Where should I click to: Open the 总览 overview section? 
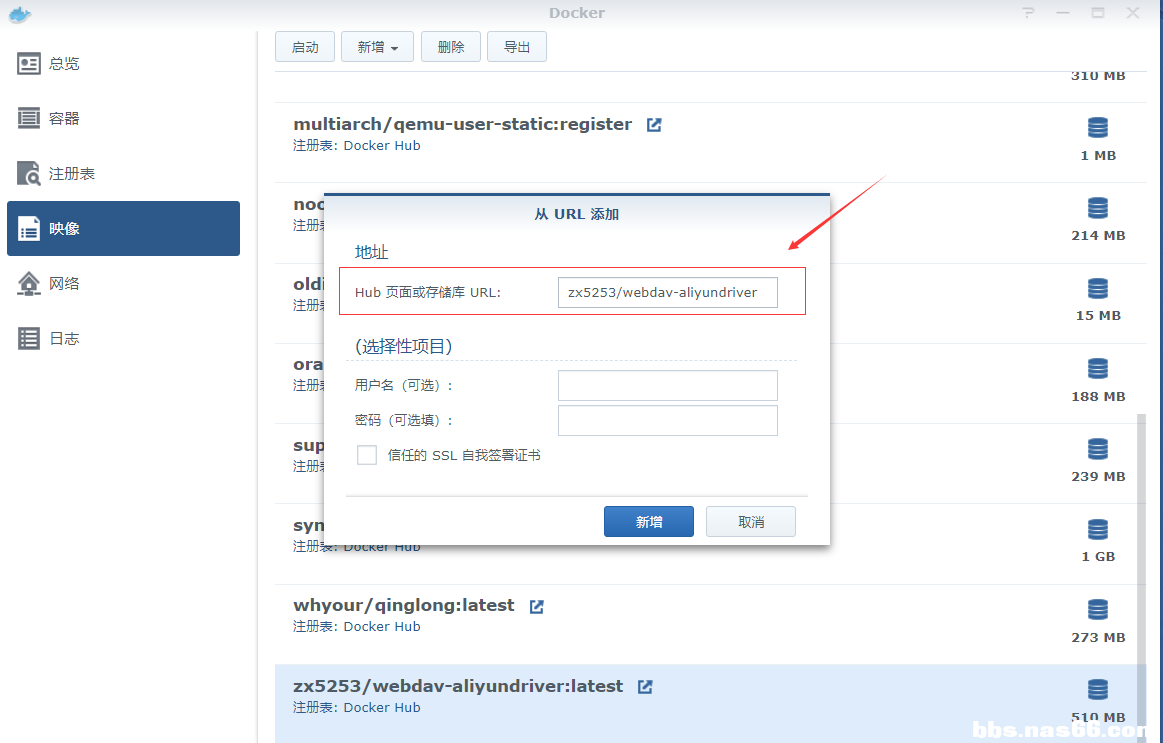123,64
